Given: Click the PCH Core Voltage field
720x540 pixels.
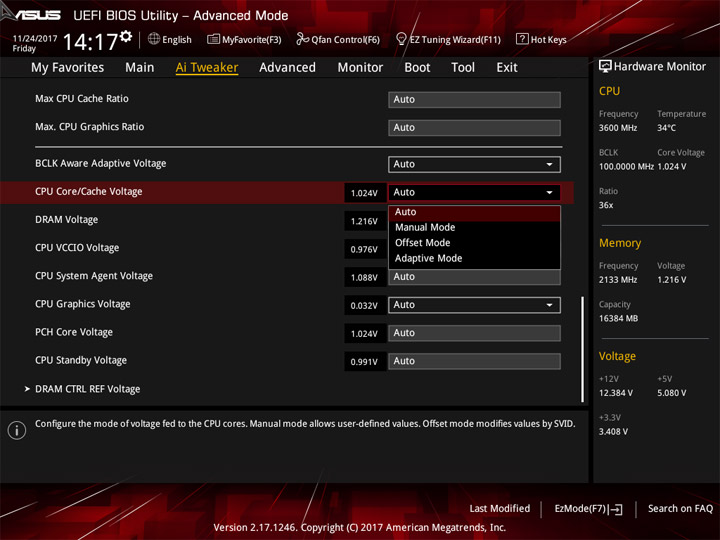Looking at the screenshot, I should click(474, 333).
